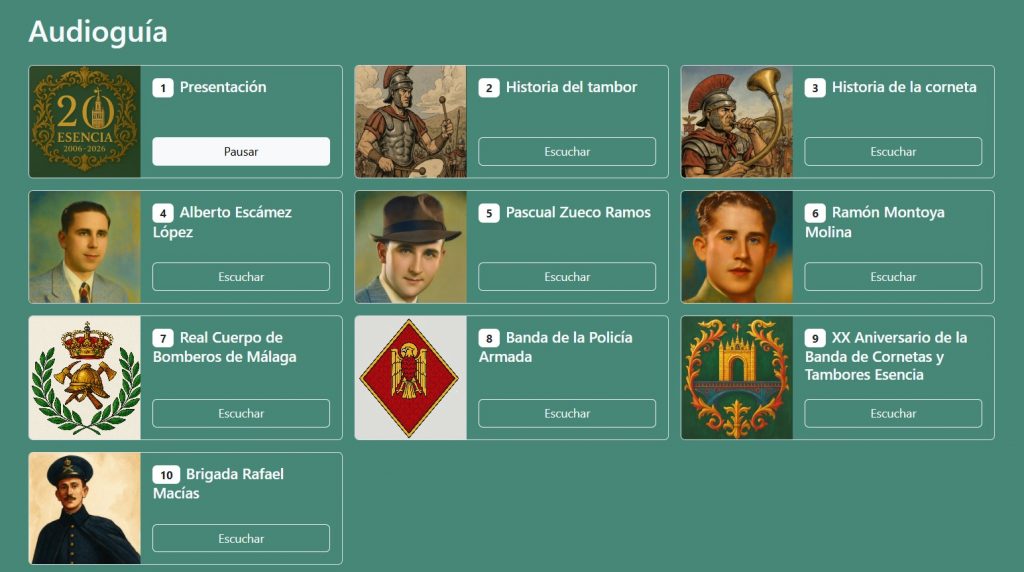Listen to Historia del tambor
The height and width of the screenshot is (572, 1024).
pos(567,151)
